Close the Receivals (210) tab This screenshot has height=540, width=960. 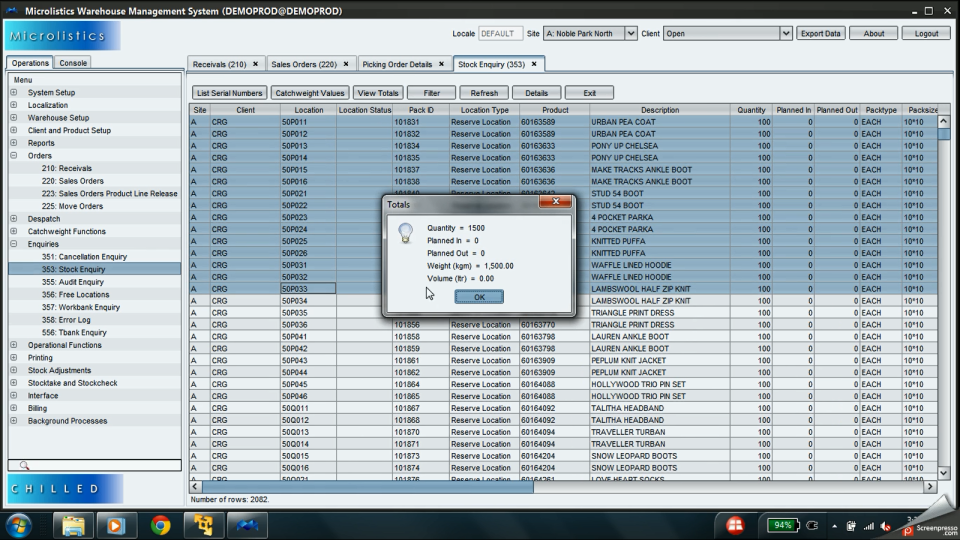point(255,64)
